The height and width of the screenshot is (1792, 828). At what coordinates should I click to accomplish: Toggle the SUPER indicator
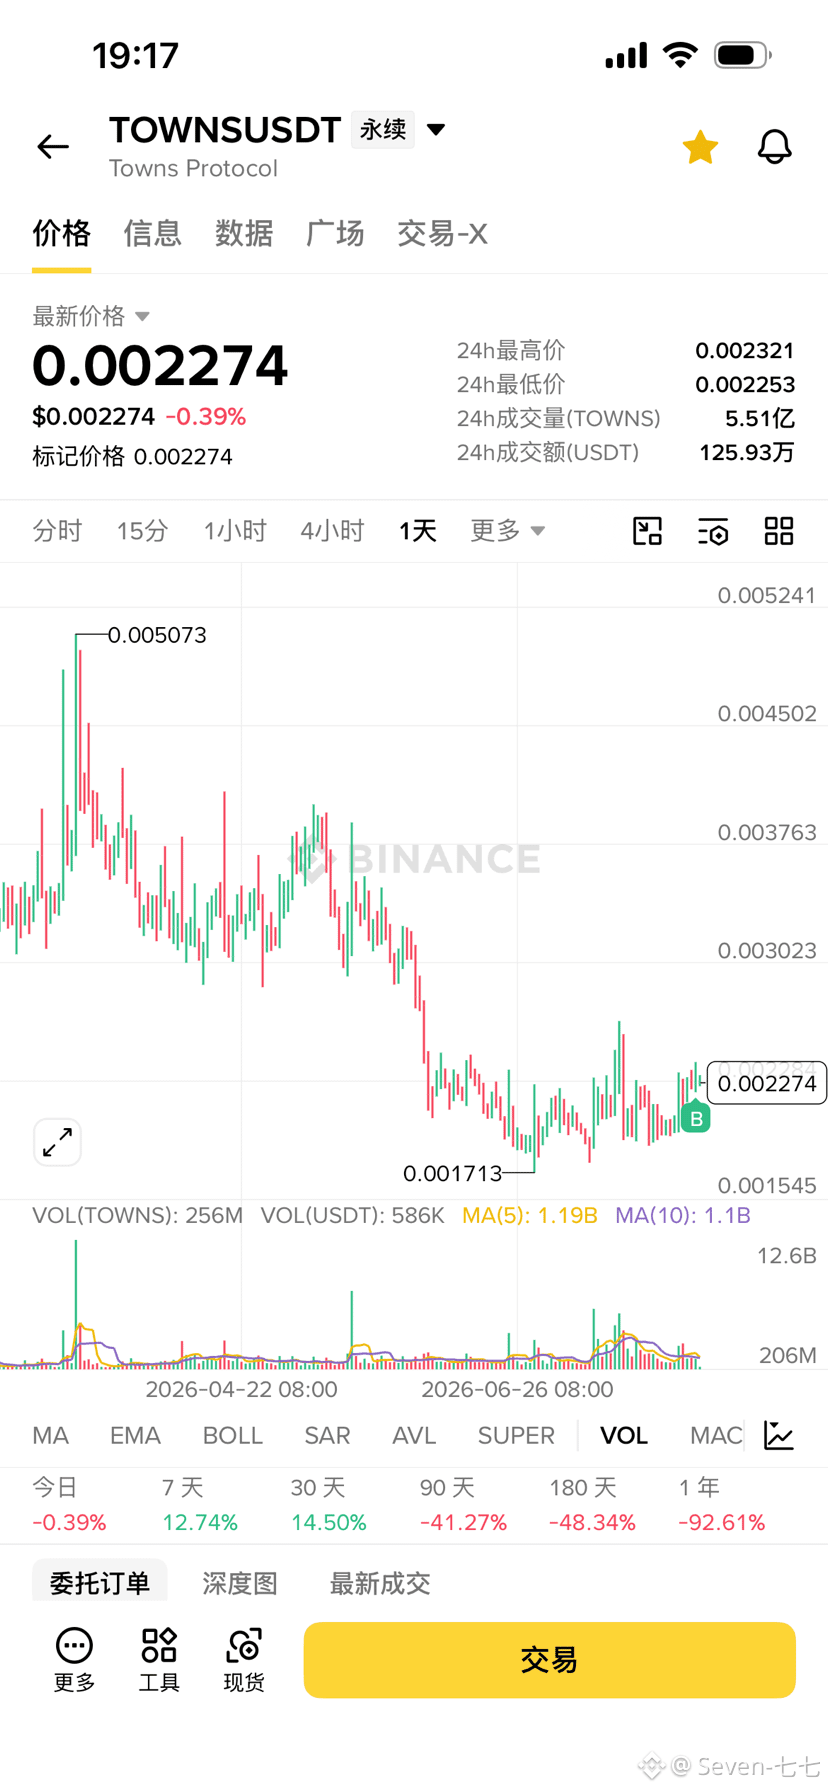pos(516,1435)
